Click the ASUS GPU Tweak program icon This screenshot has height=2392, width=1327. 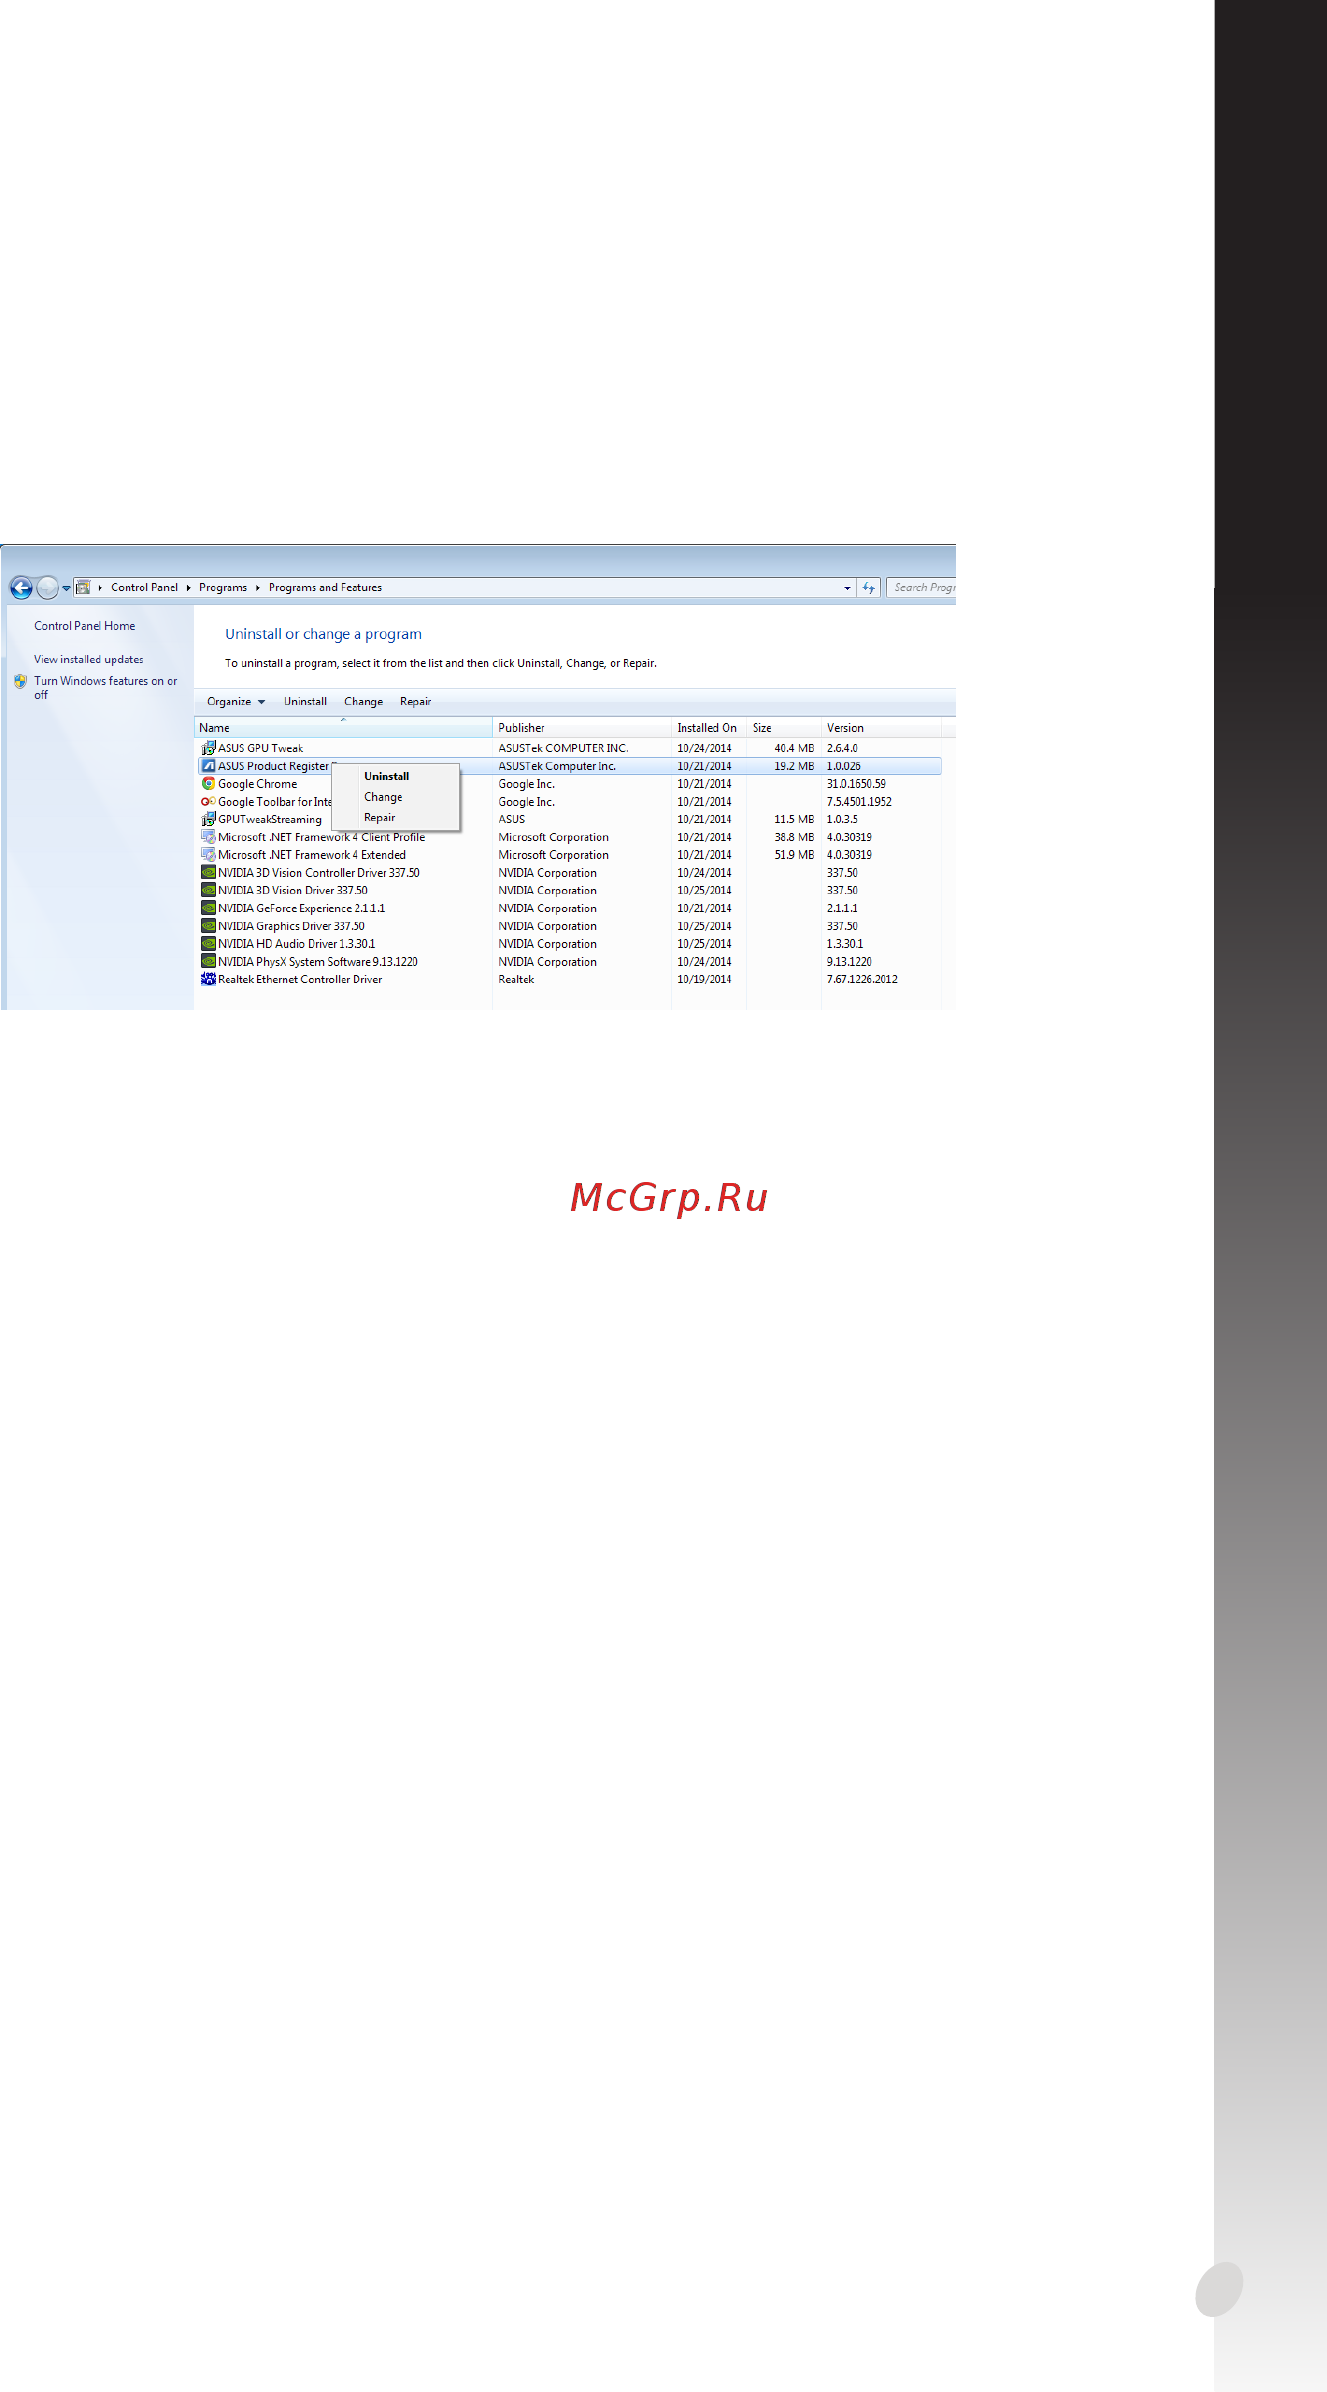coord(208,748)
